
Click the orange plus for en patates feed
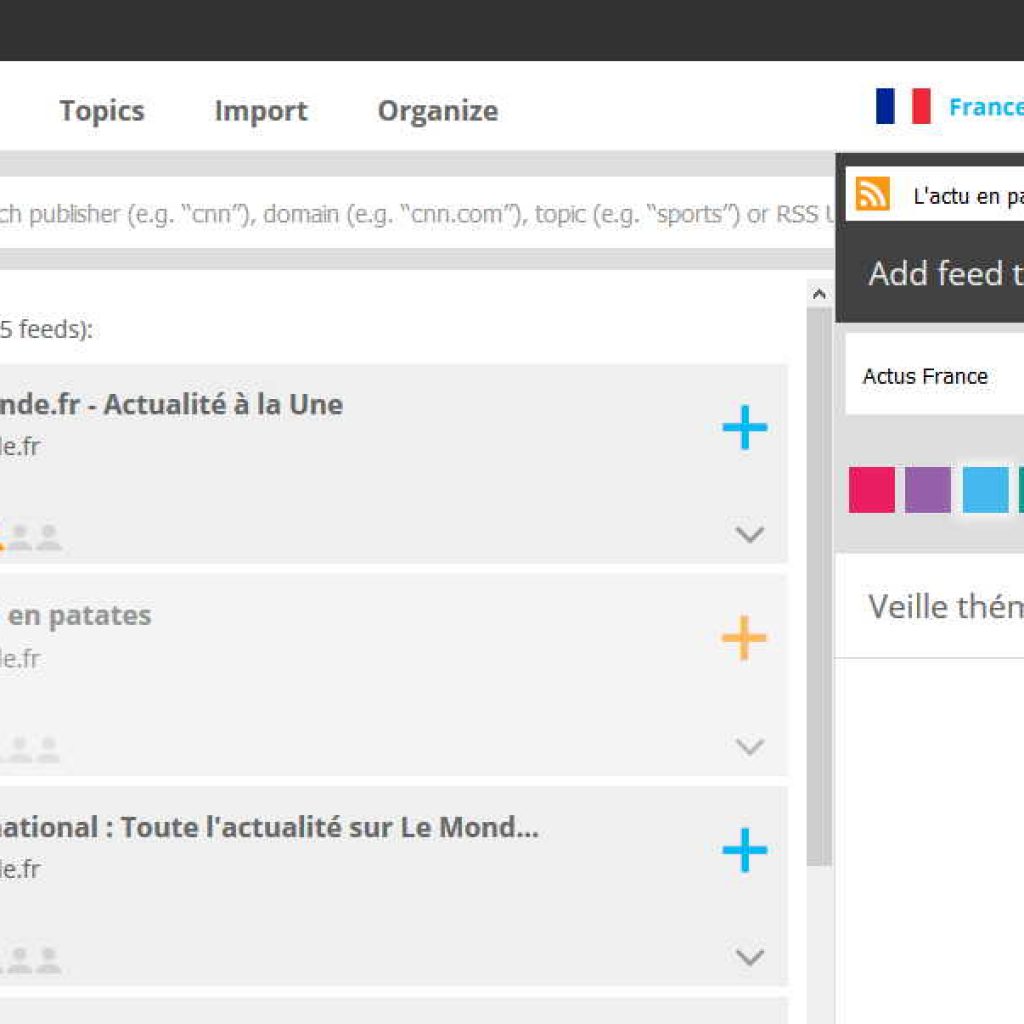pos(744,638)
